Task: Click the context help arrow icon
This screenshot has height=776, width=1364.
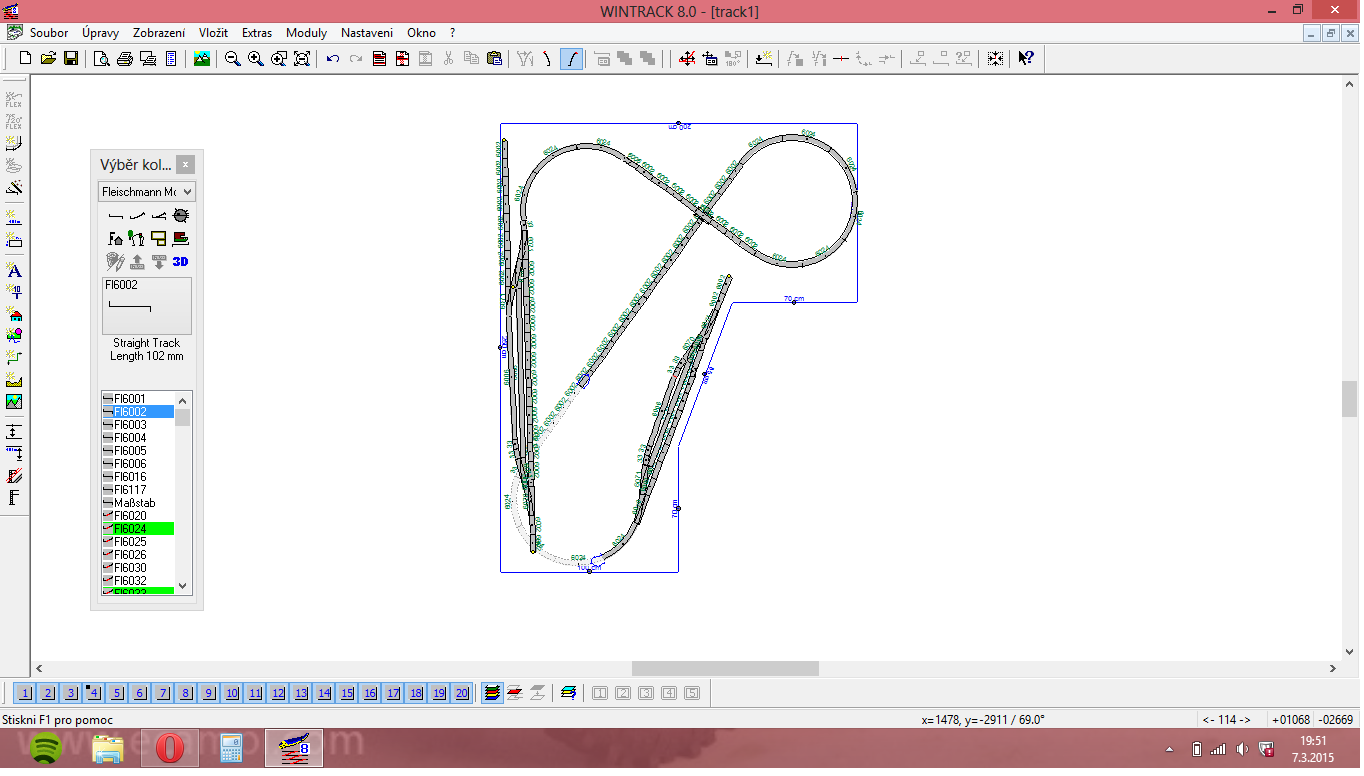Action: point(1025,59)
